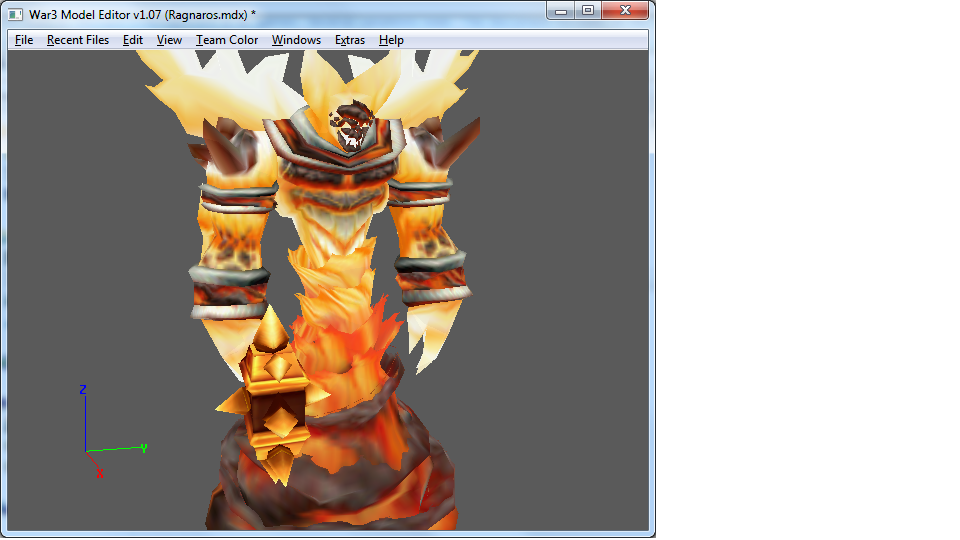This screenshot has height=540, width=960.
Task: Open the Recent Files menu
Action: tap(78, 40)
